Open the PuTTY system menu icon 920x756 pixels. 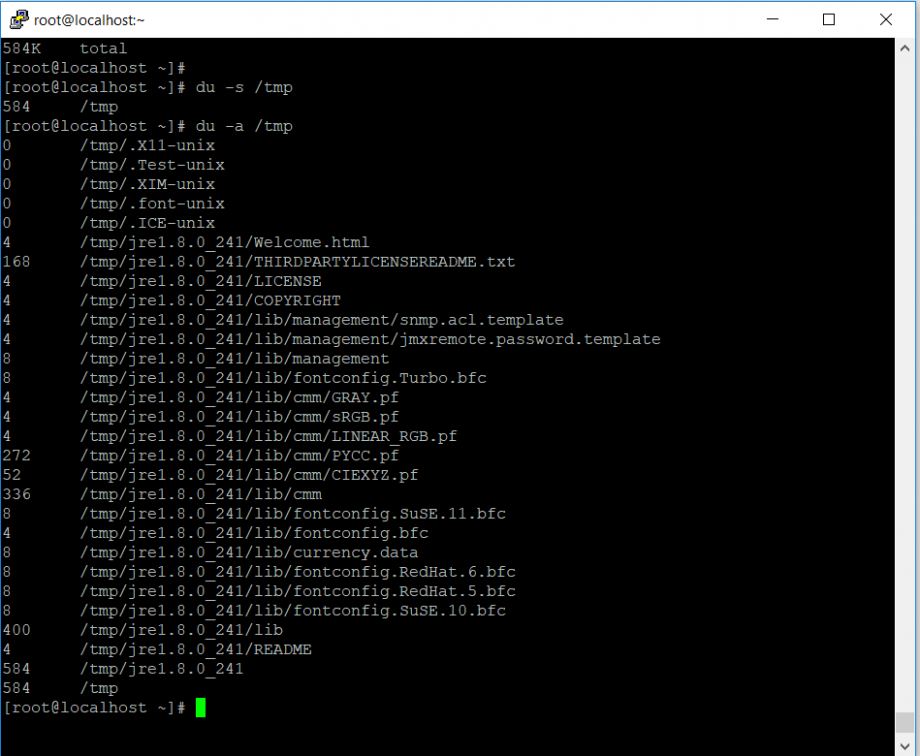pyautogui.click(x=18, y=19)
